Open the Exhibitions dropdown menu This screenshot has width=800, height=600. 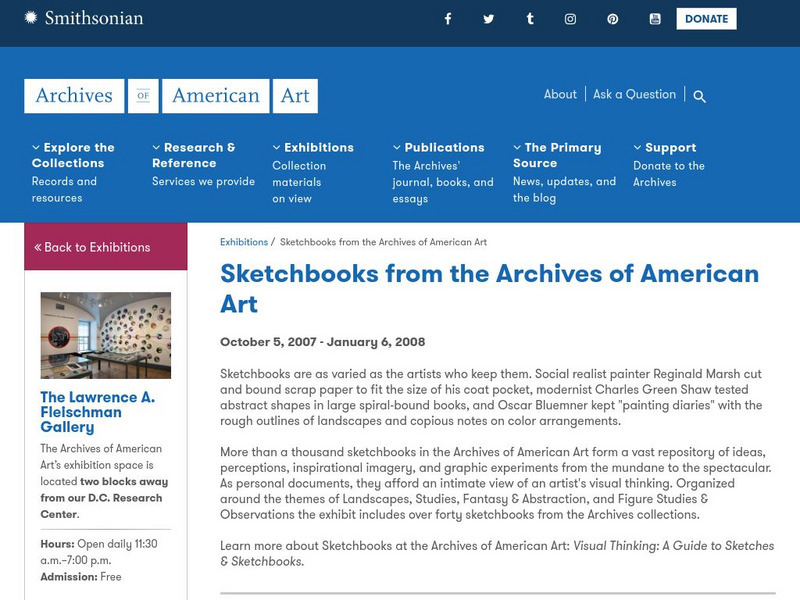coord(313,147)
